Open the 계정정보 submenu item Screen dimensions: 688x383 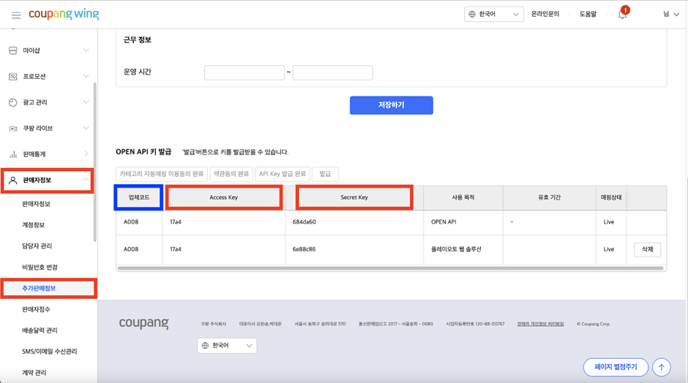[x=33, y=225]
